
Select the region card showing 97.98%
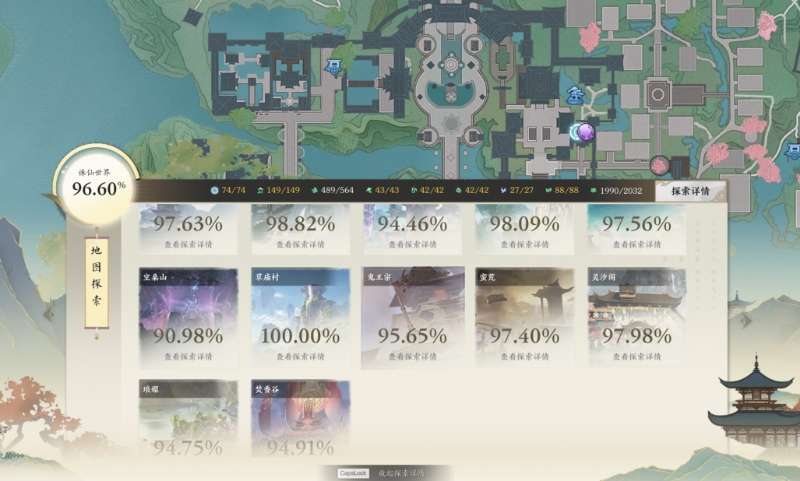click(637, 317)
